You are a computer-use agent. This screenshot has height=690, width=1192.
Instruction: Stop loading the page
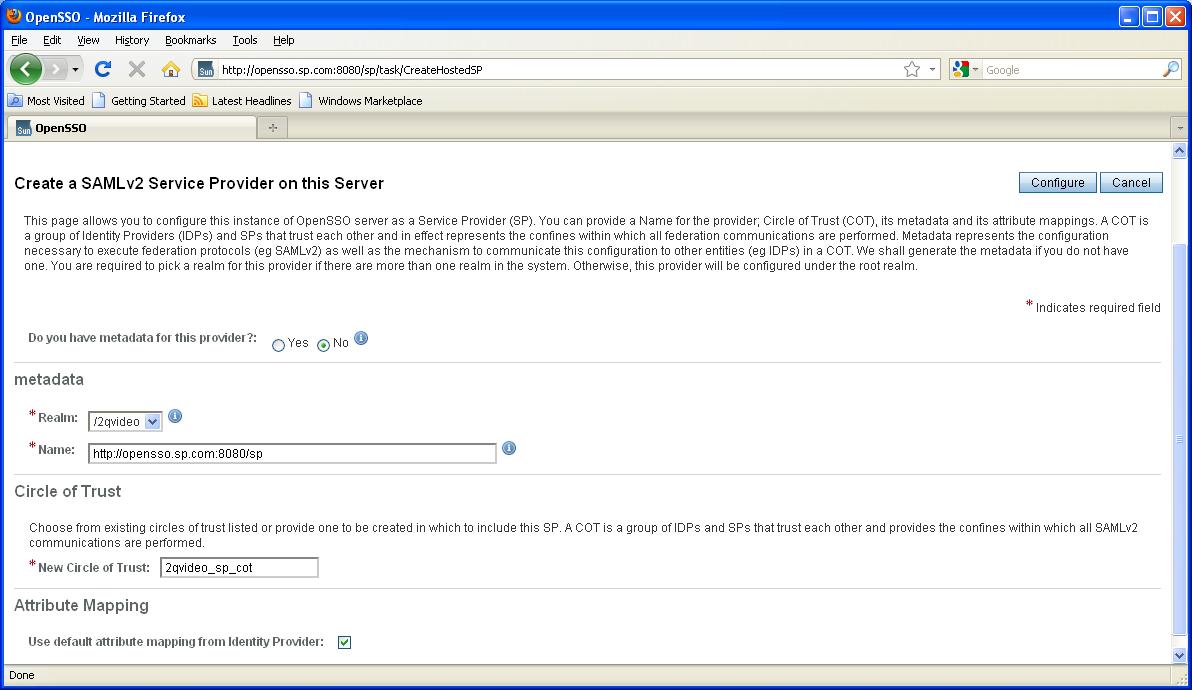(x=137, y=70)
